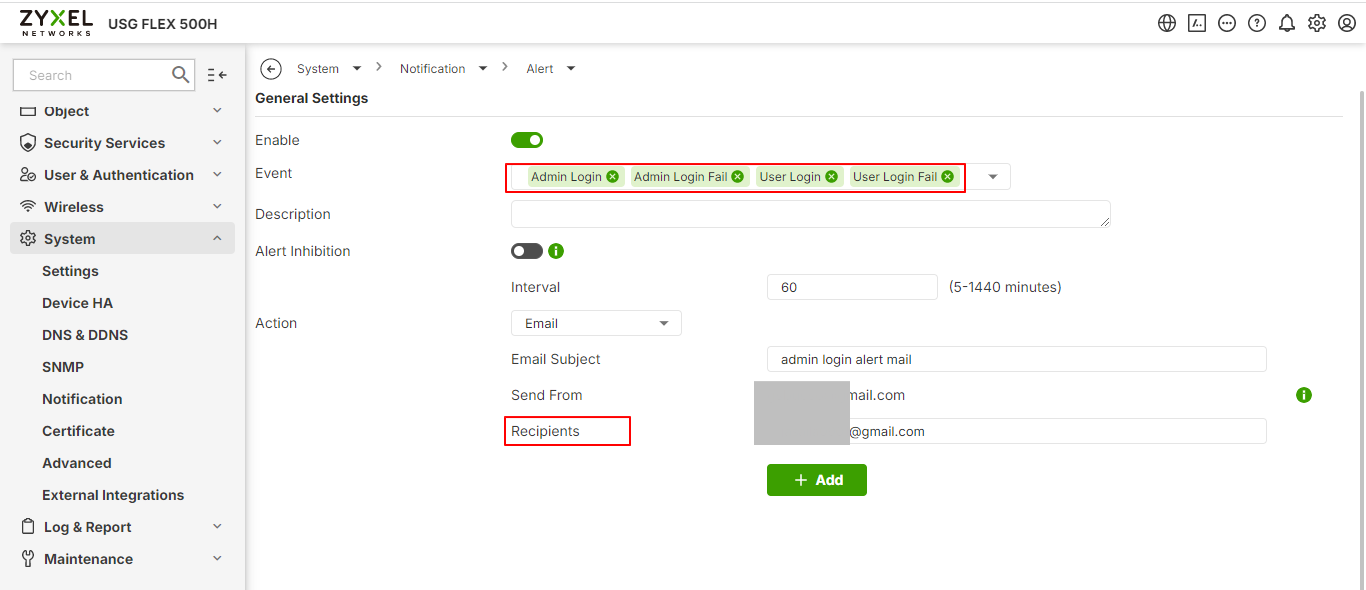
Task: Click the General Settings heading
Action: [312, 98]
